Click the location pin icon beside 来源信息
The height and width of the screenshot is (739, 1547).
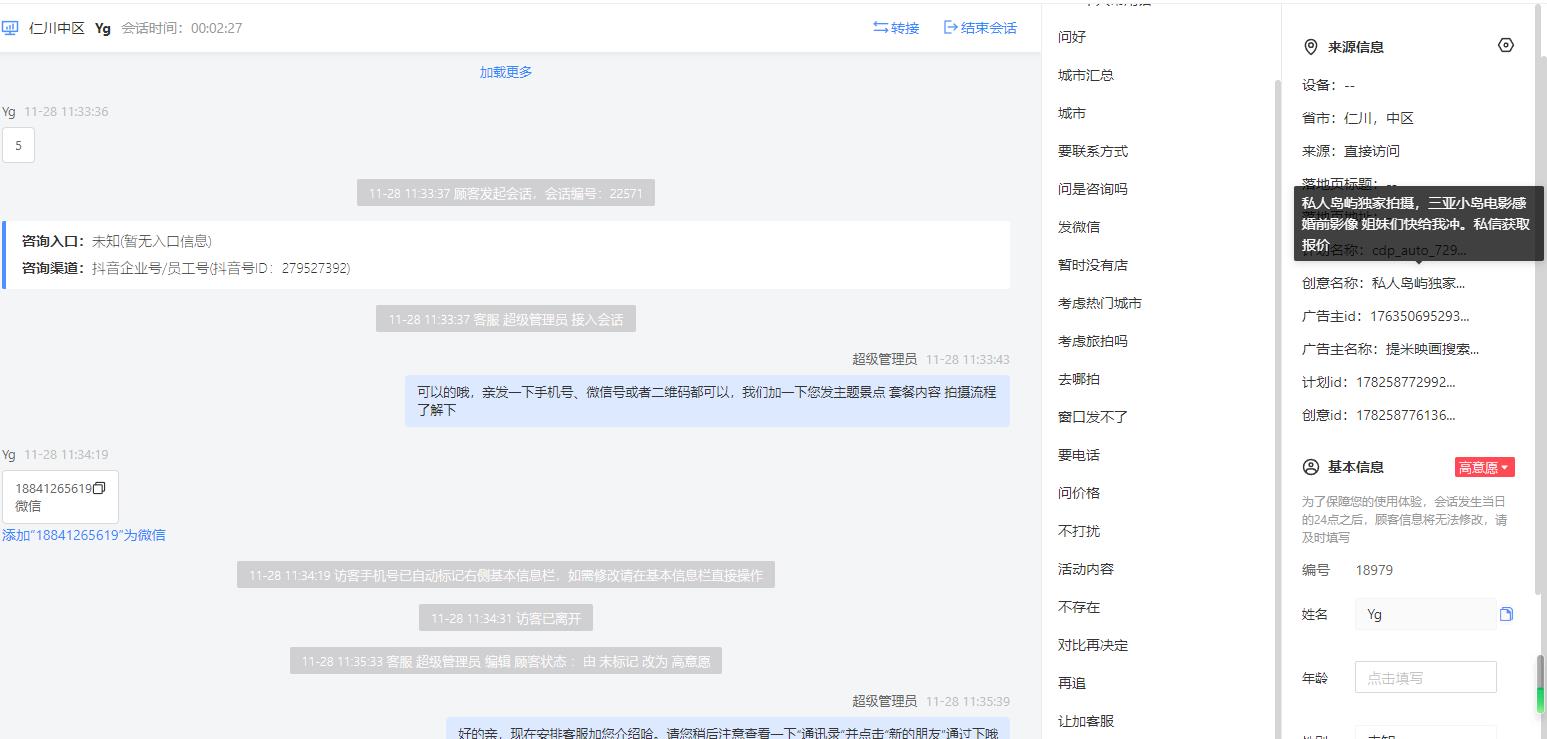[x=1310, y=47]
